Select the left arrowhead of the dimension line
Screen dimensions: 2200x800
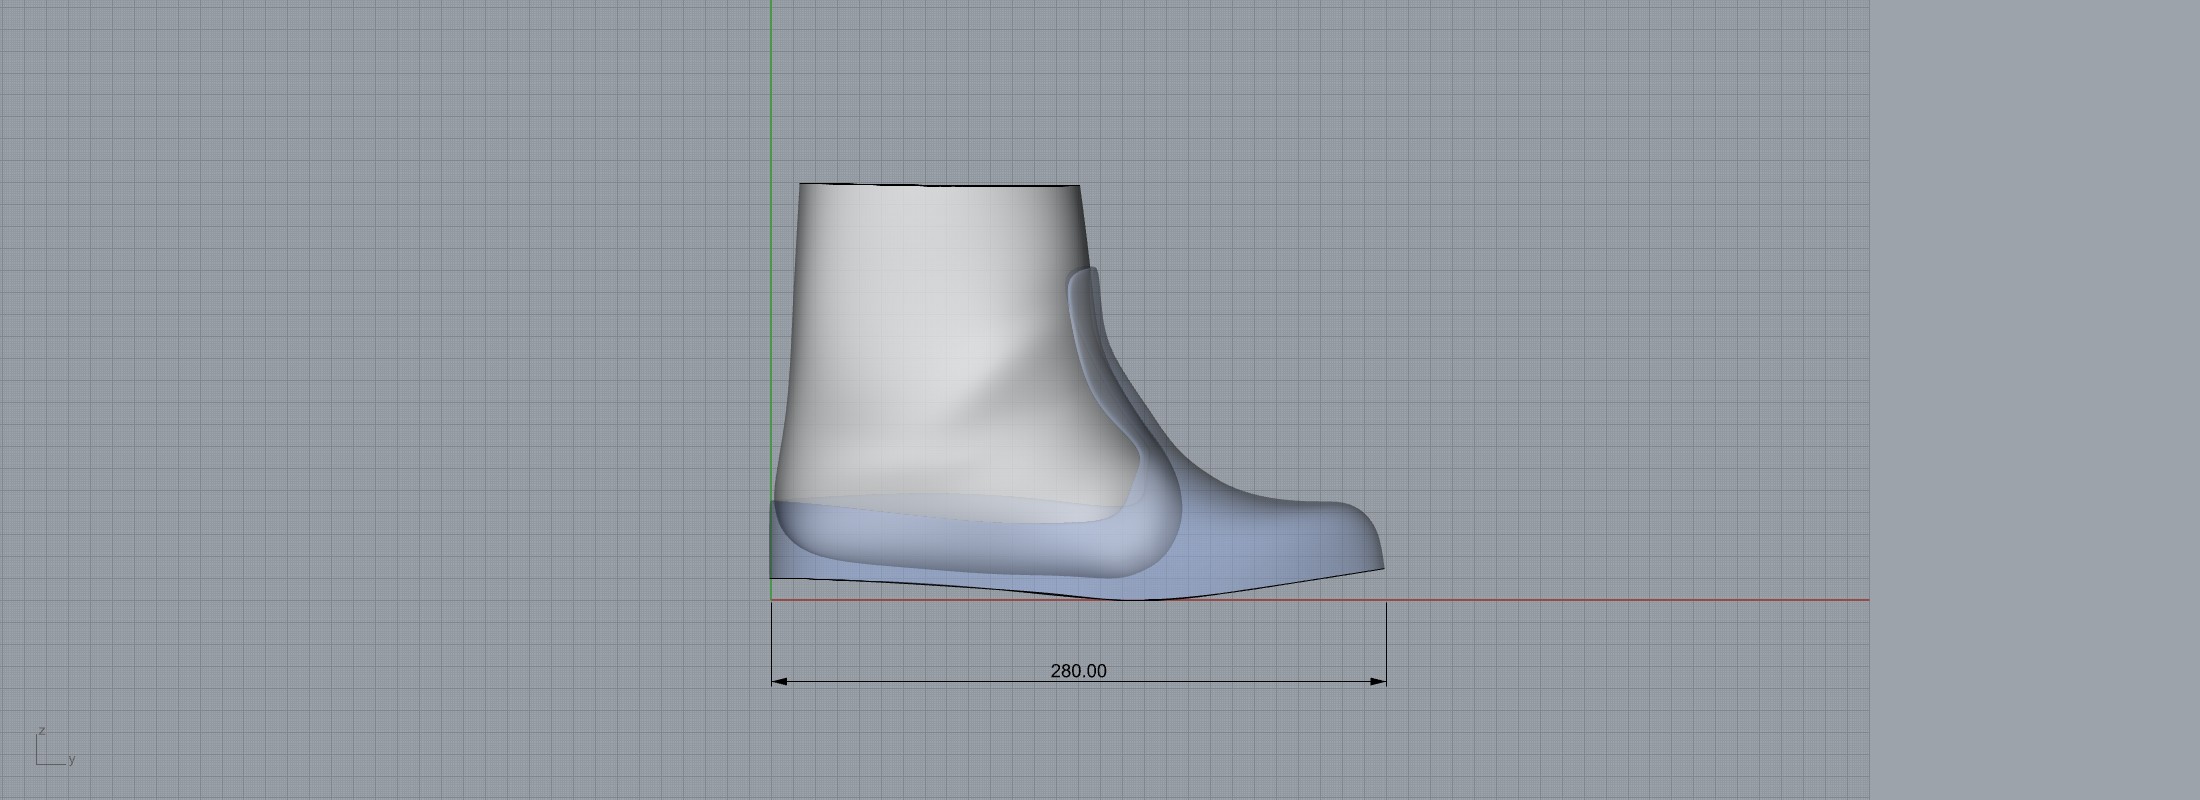tap(780, 681)
